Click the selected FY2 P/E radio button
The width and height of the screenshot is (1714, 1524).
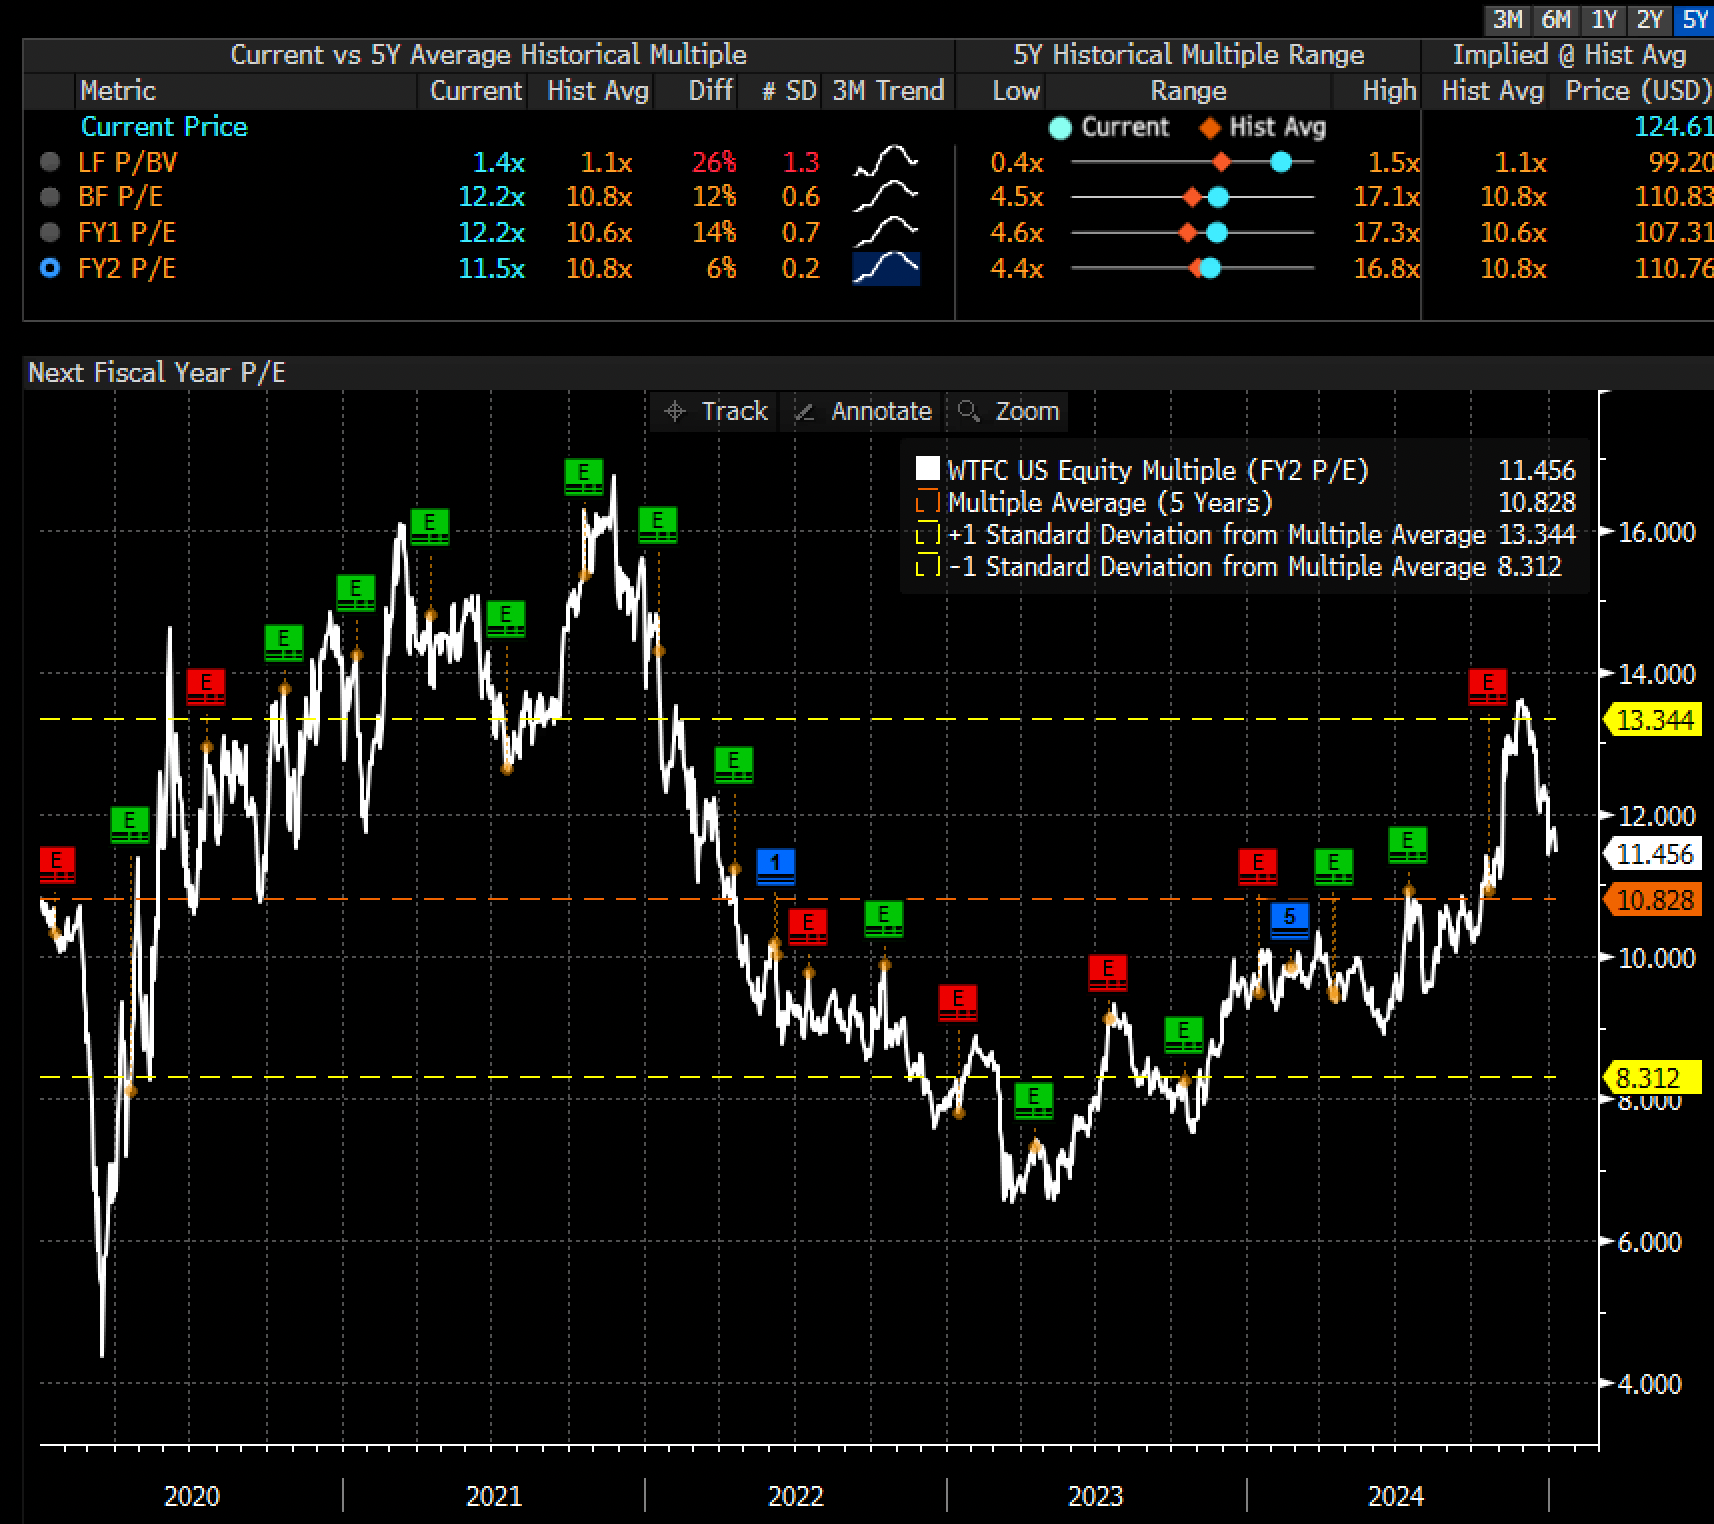(x=50, y=268)
